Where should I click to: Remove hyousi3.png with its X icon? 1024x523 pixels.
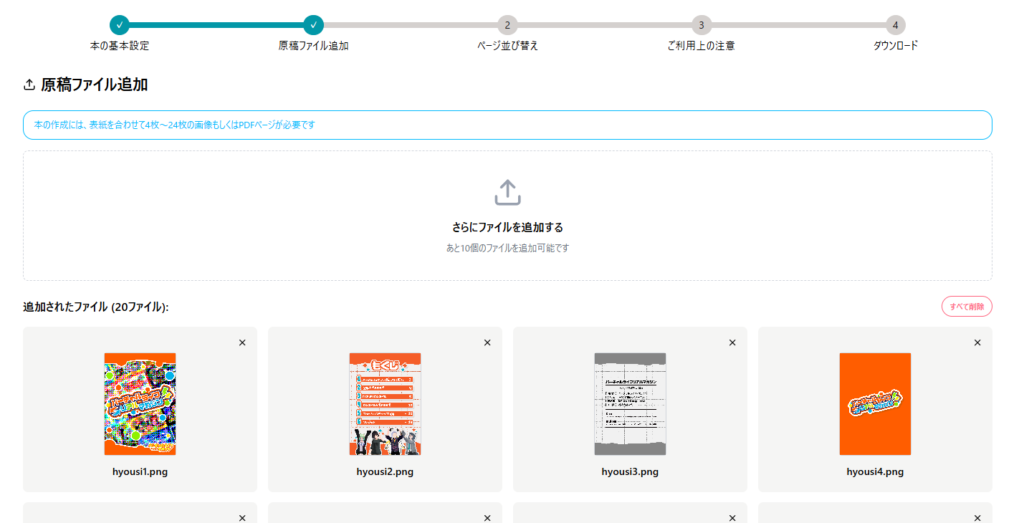coord(732,343)
